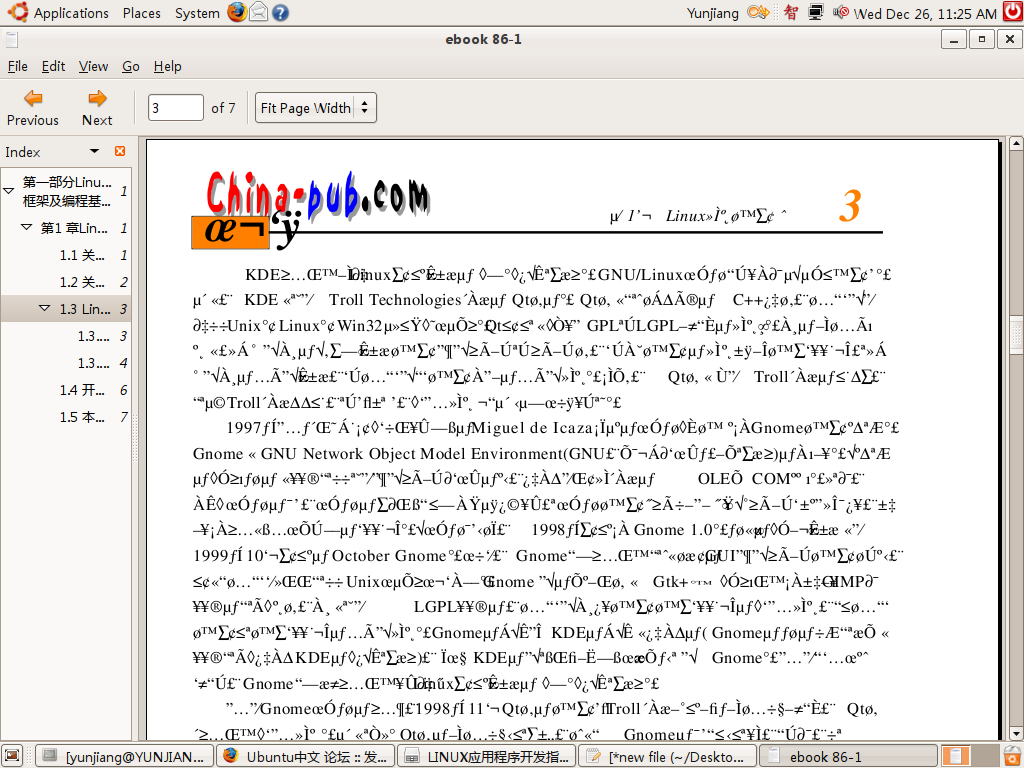Image resolution: width=1024 pixels, height=768 pixels.
Task: Open the Applications menu in top panel
Action: coord(71,12)
